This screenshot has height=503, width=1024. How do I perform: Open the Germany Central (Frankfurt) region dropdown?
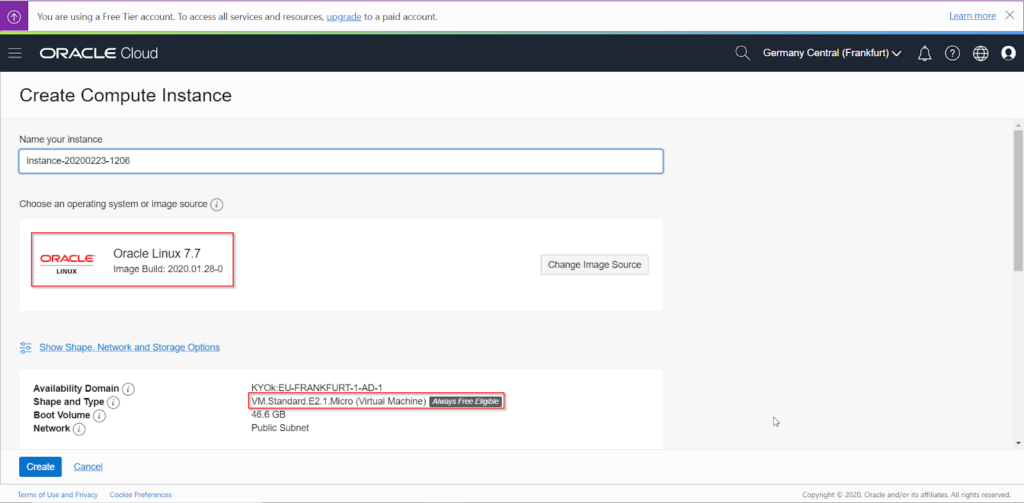pyautogui.click(x=832, y=53)
